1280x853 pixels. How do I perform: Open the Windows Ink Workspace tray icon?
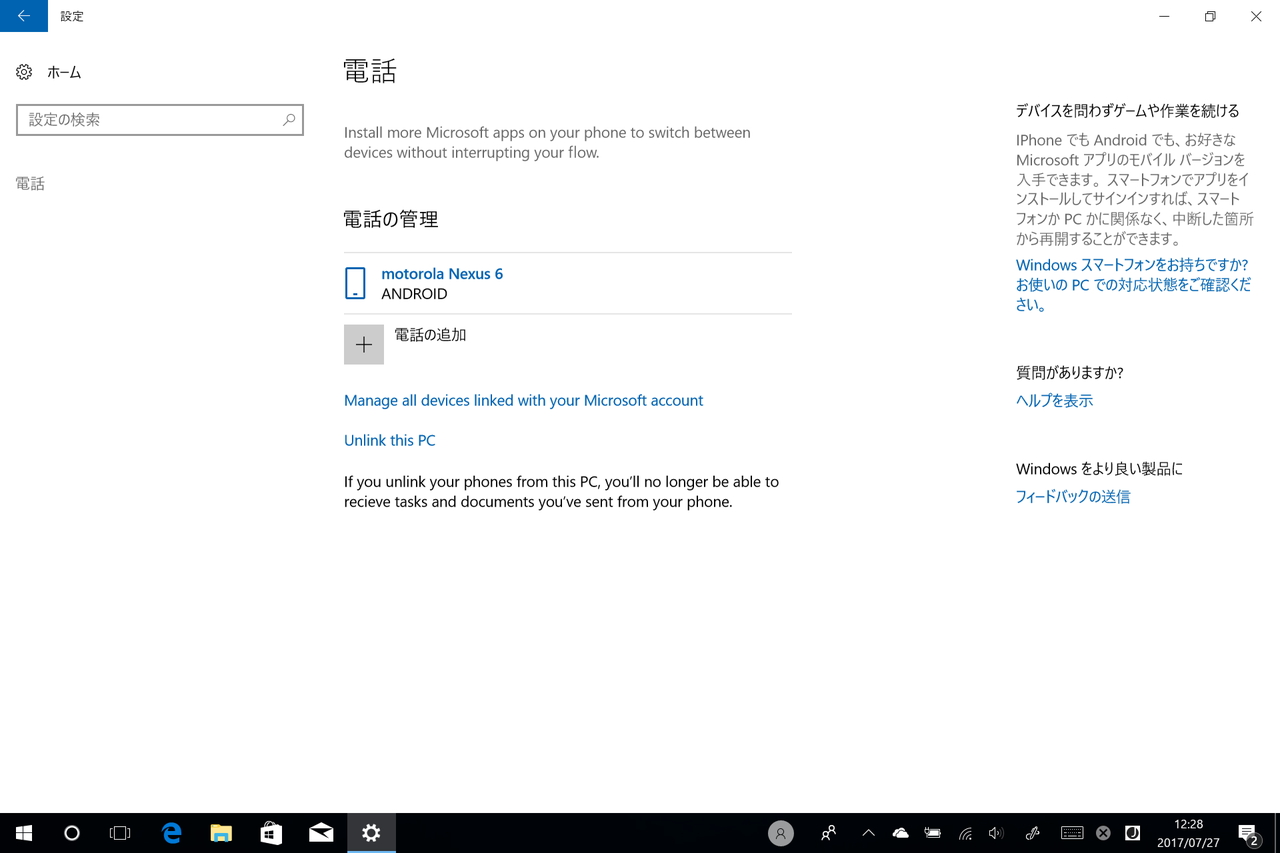(x=1032, y=832)
